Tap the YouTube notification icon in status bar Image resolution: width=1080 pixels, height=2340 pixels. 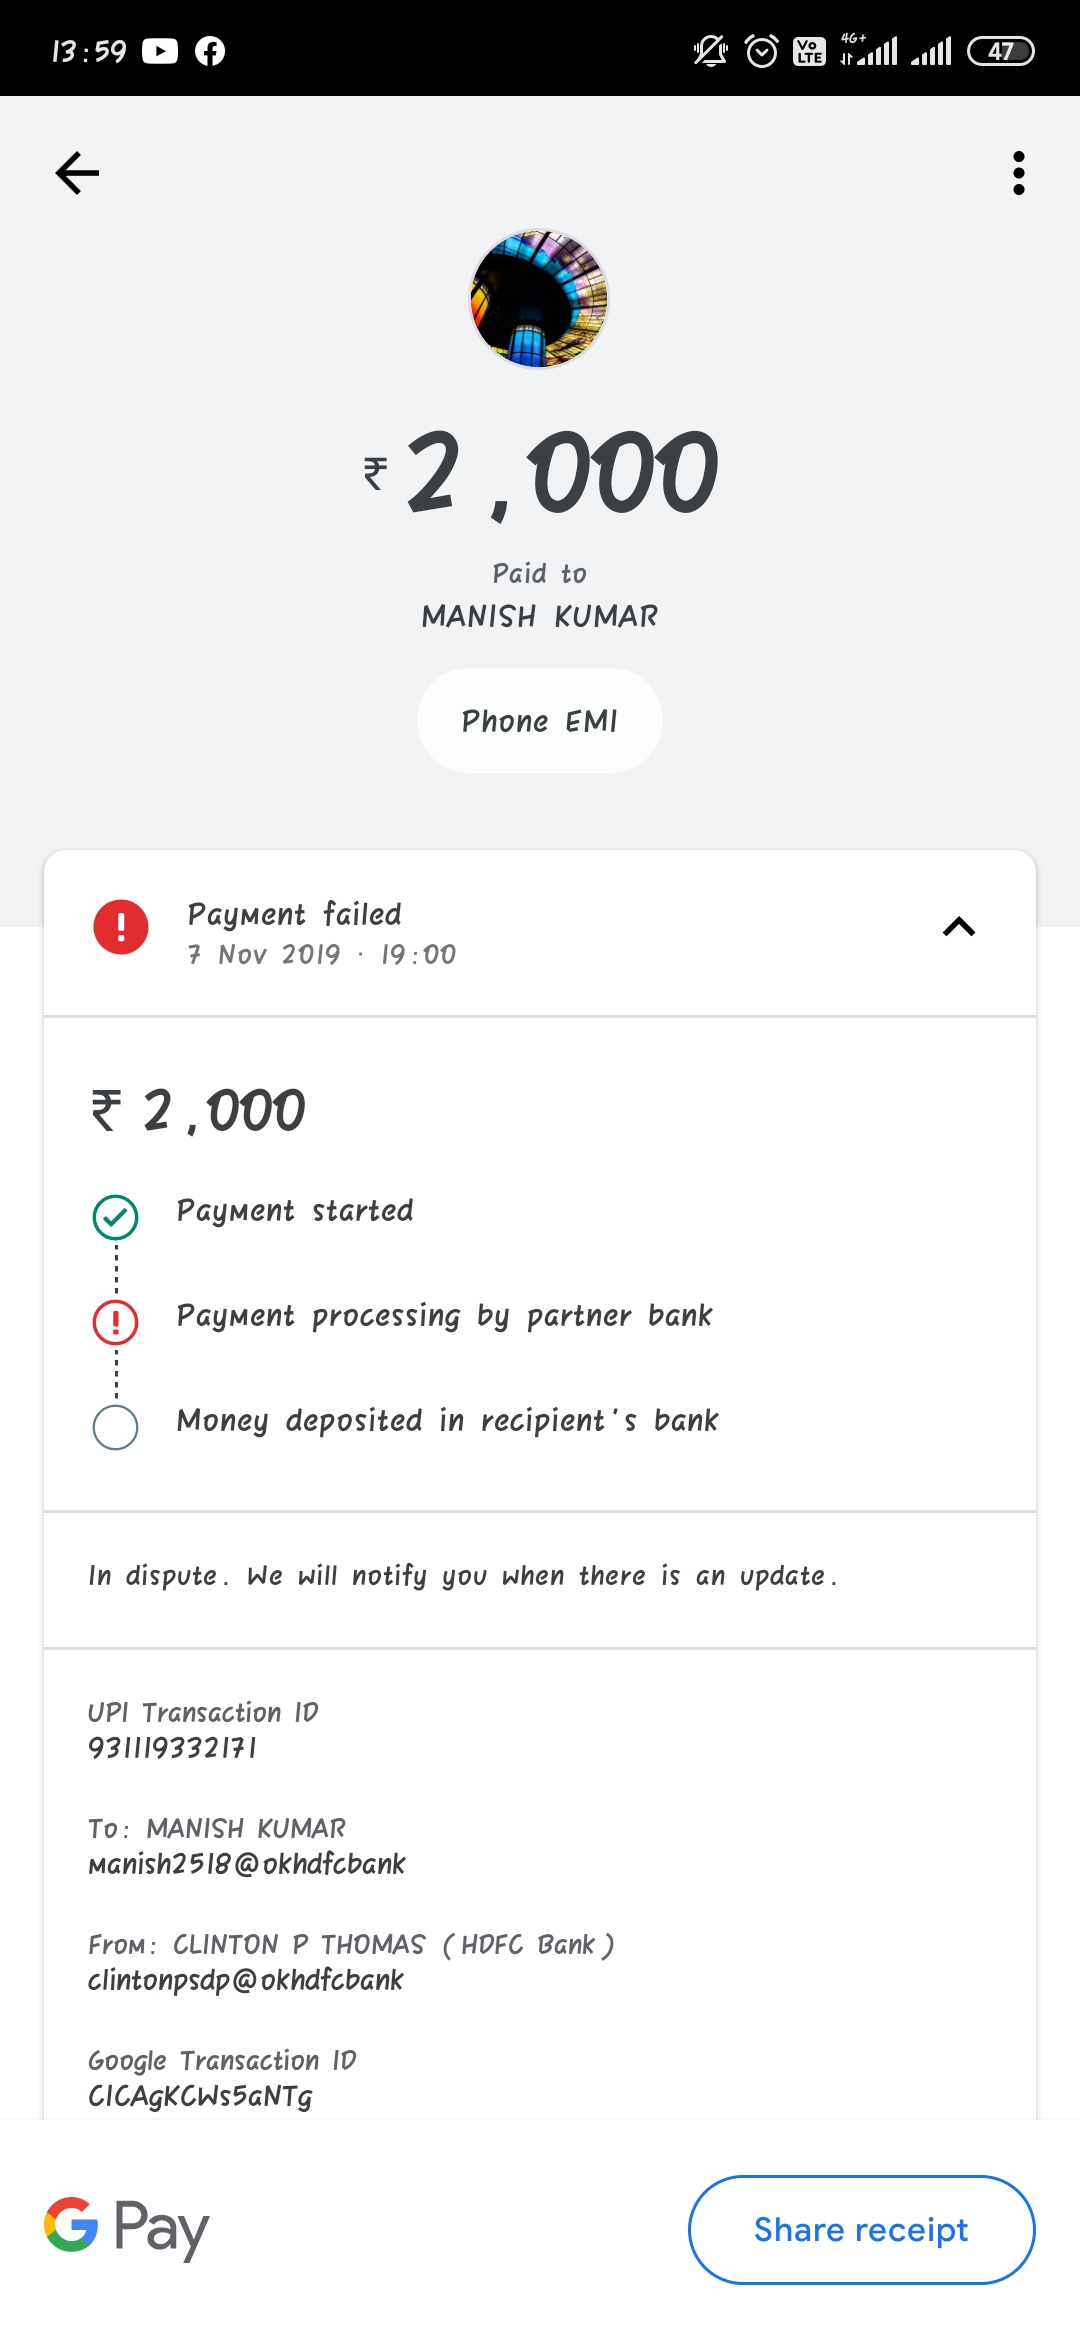coord(160,51)
